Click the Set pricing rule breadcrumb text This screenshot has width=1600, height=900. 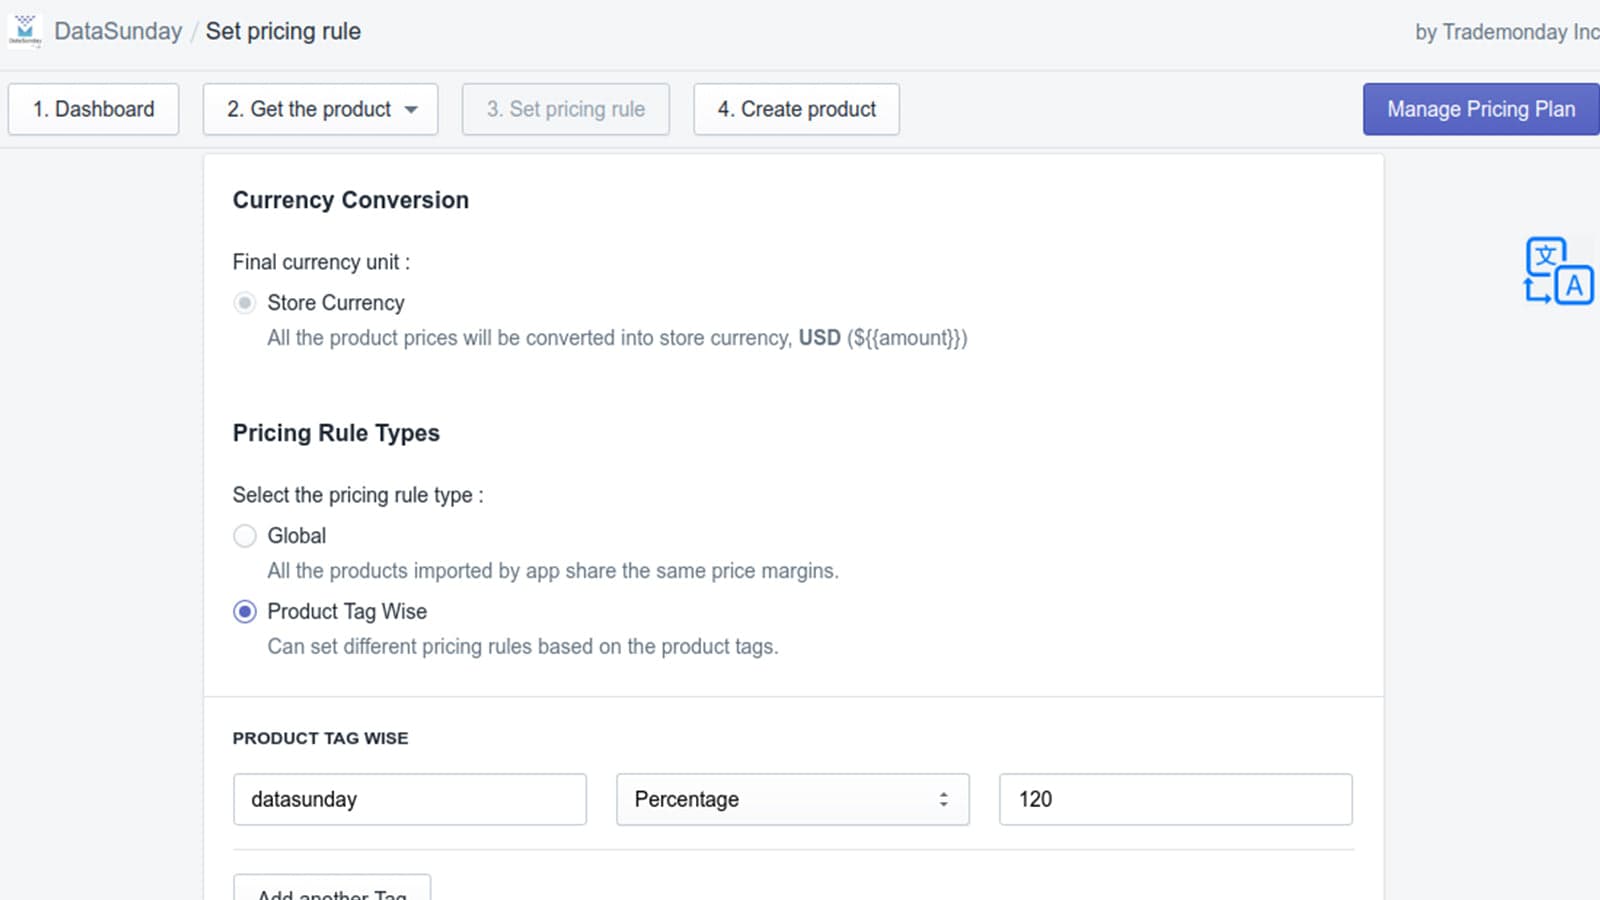click(x=283, y=31)
